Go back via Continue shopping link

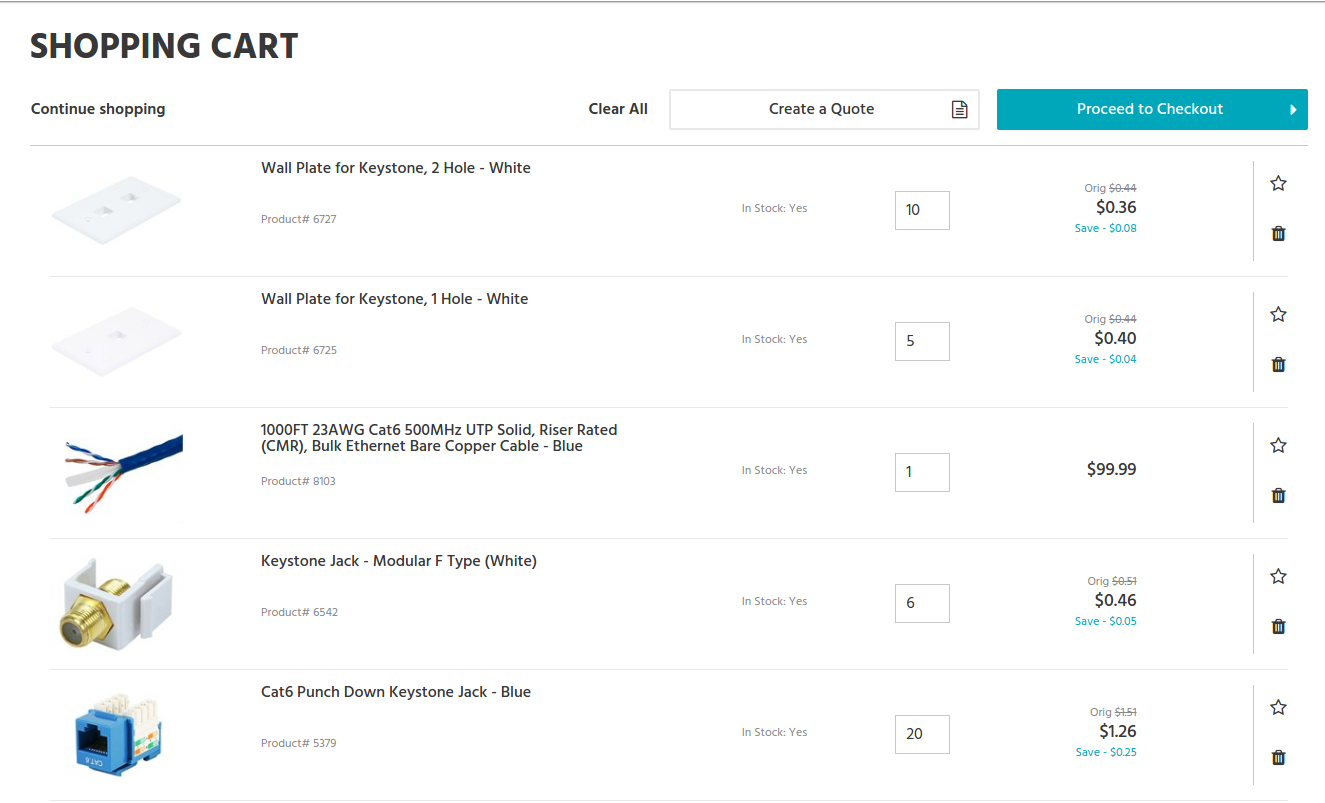[x=98, y=110]
